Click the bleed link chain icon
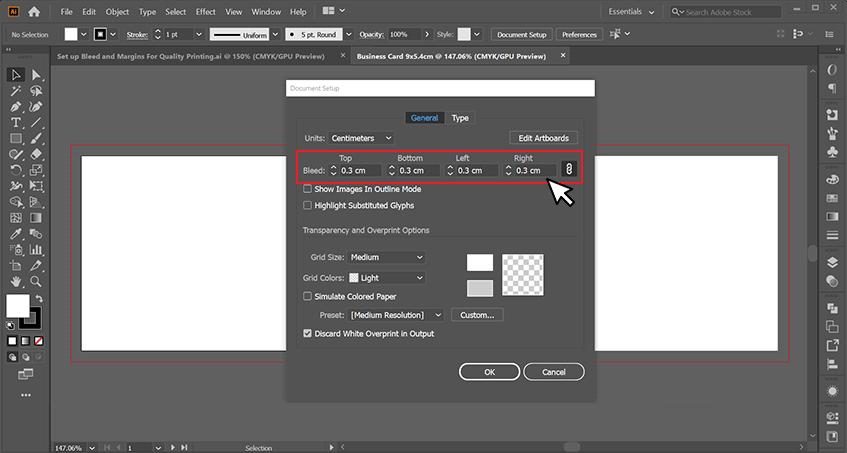 click(x=568, y=170)
